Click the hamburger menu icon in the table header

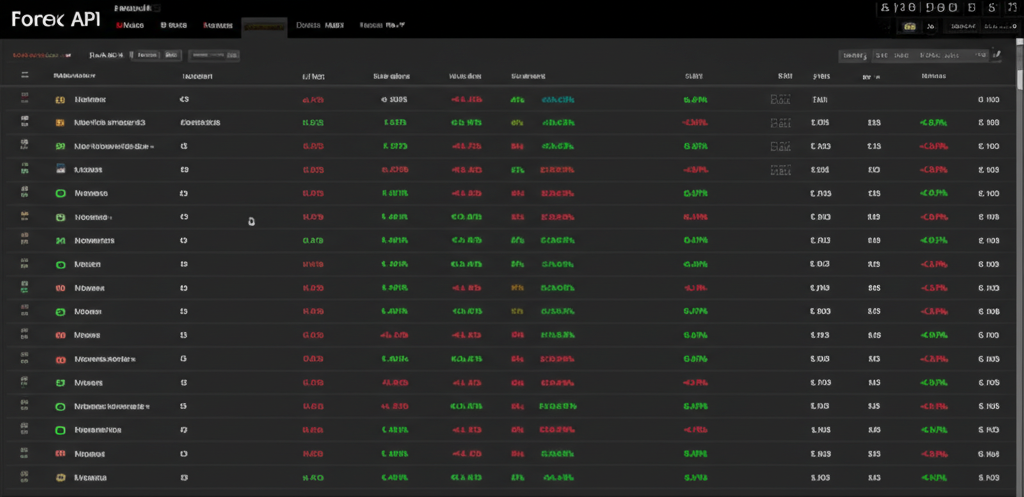pos(25,76)
